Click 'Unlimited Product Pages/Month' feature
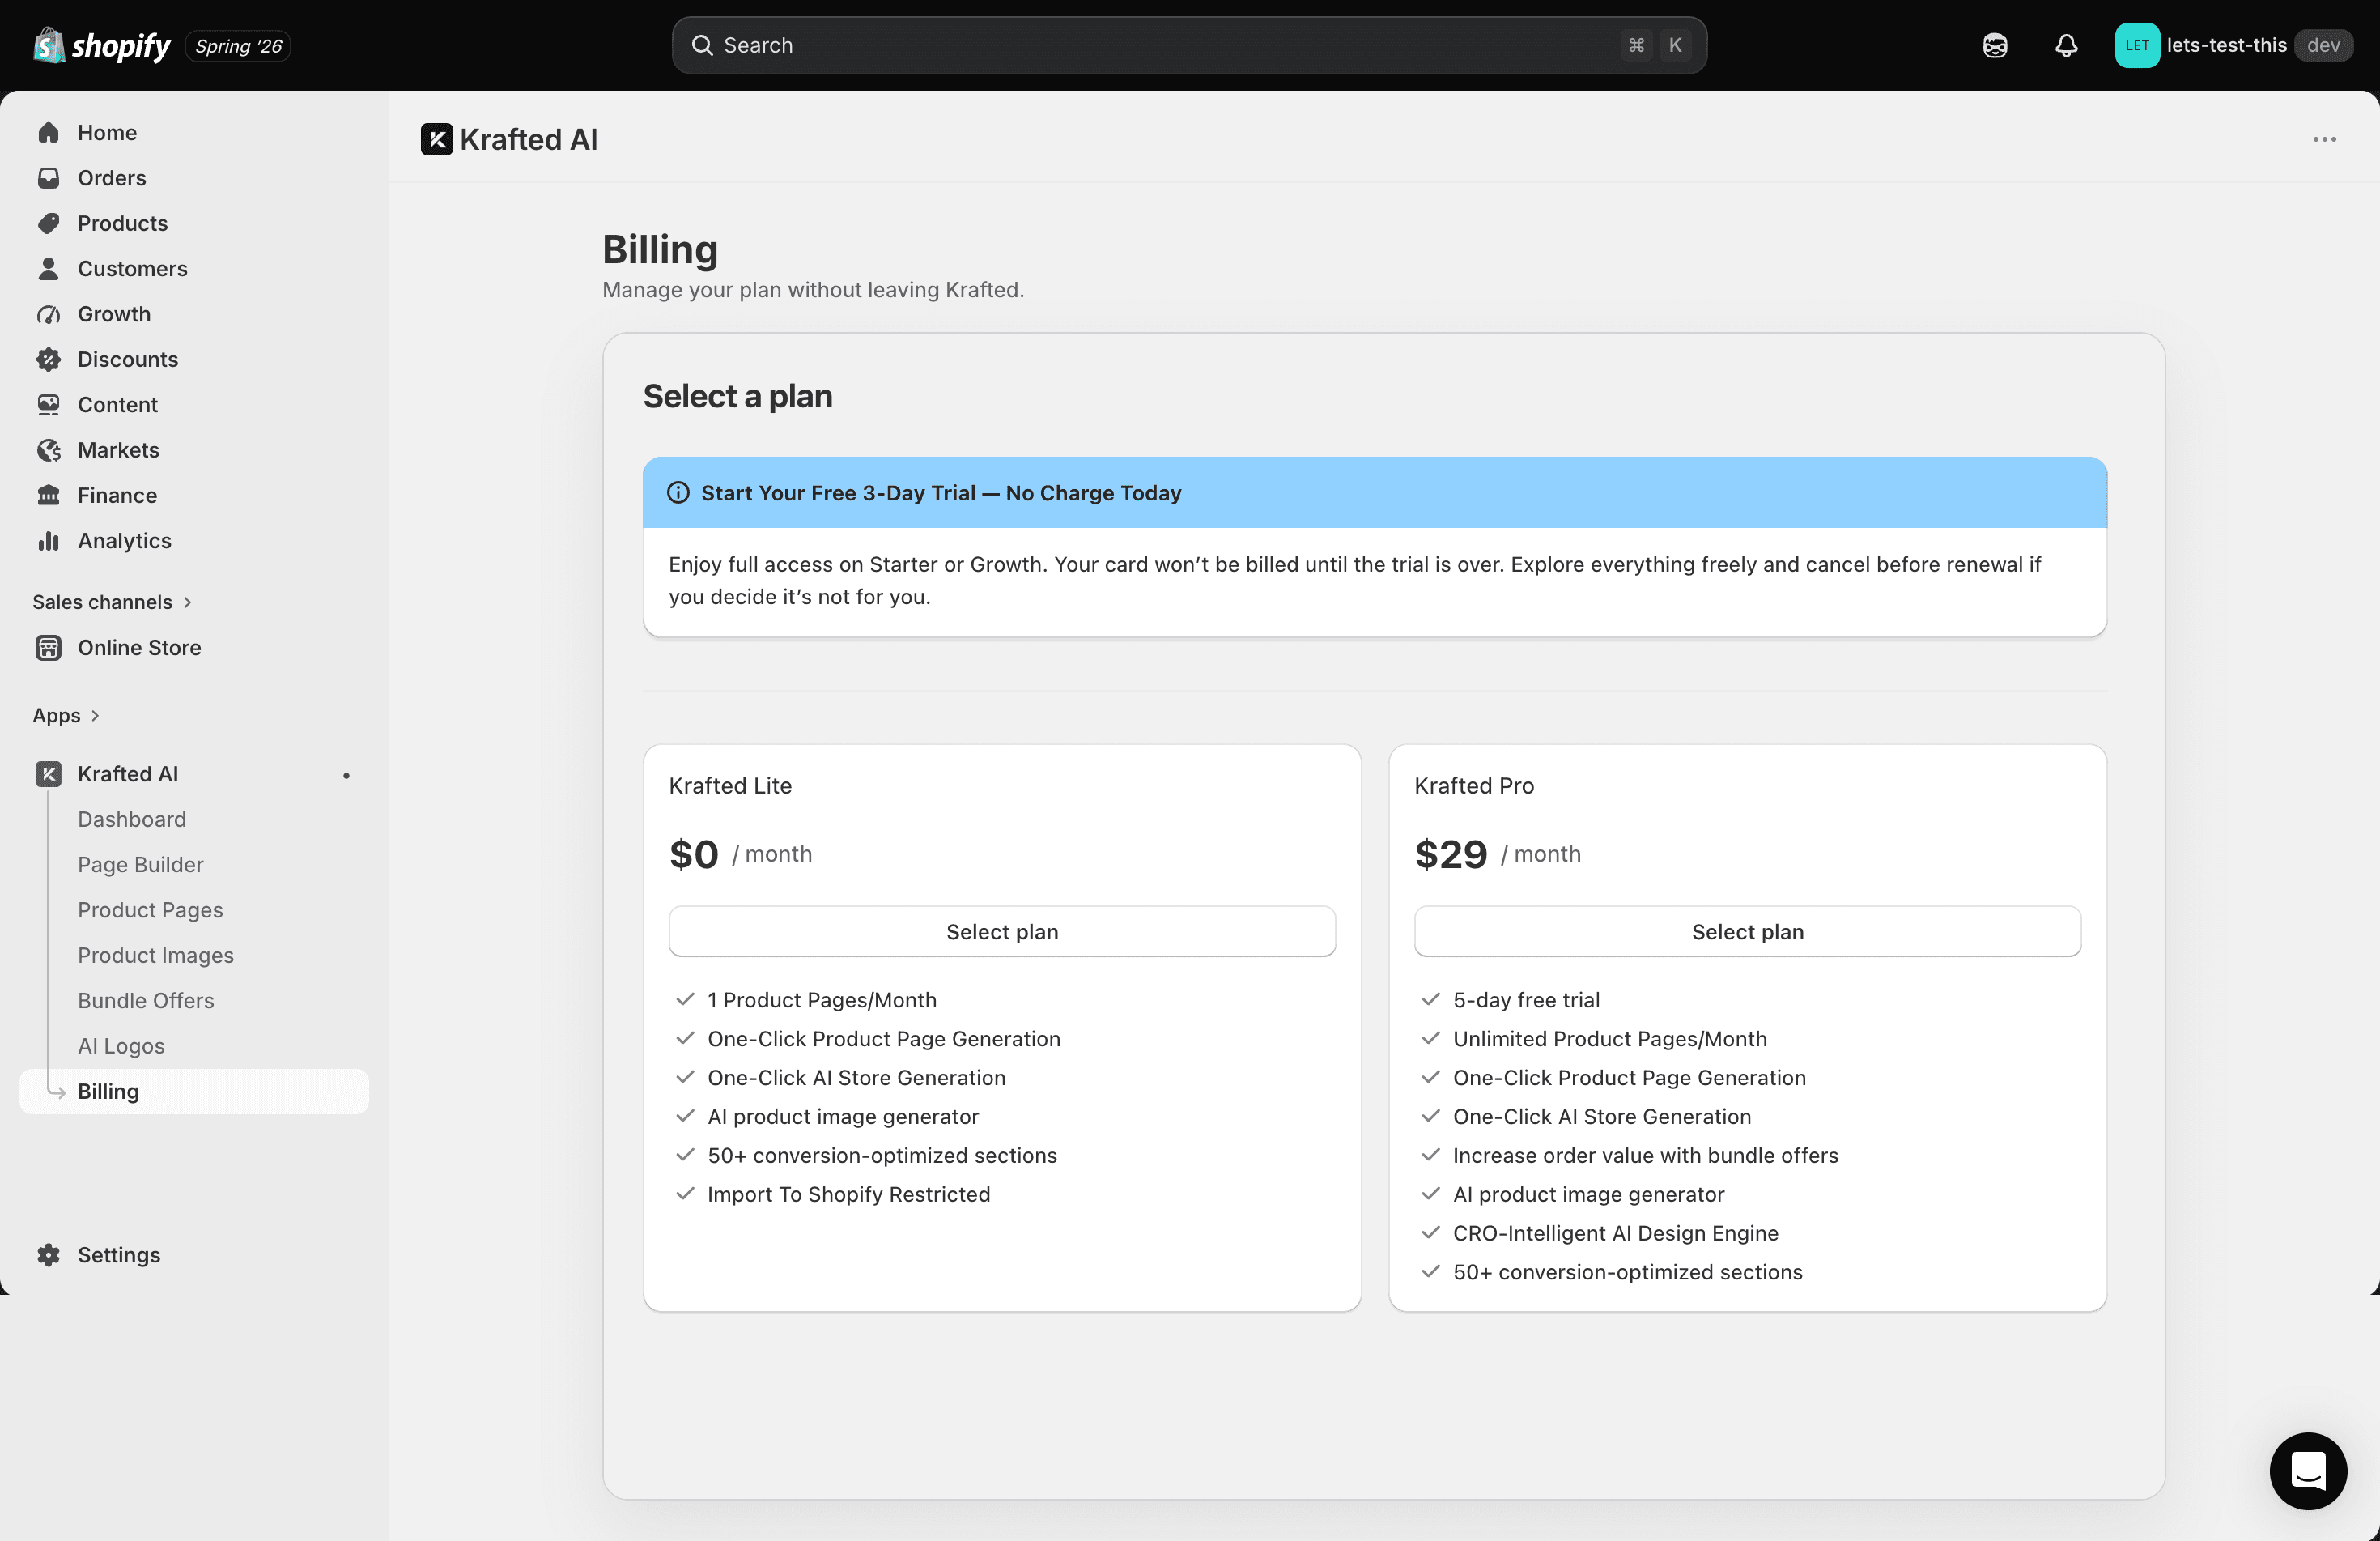This screenshot has width=2380, height=1541. (x=1609, y=1038)
